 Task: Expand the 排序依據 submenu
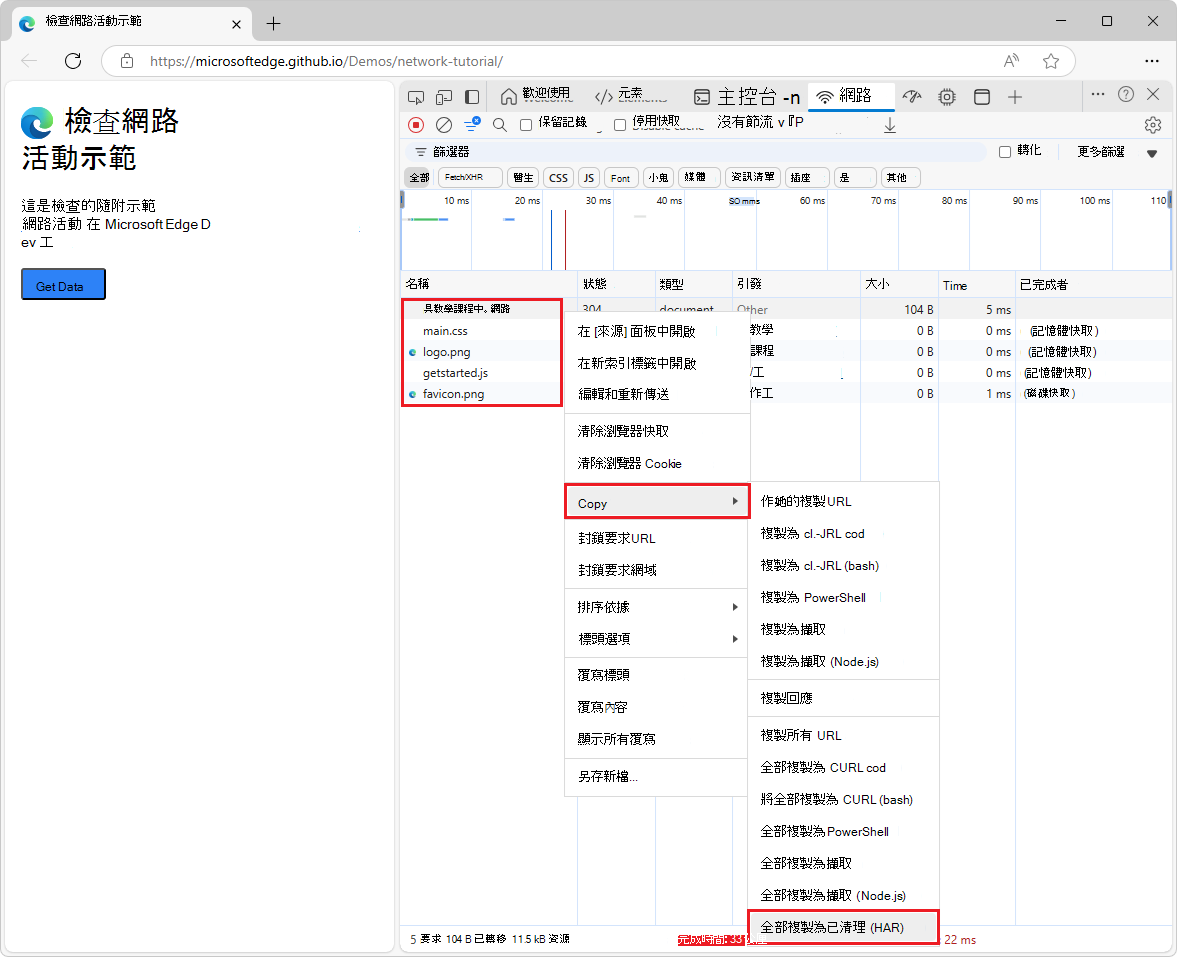coord(640,606)
